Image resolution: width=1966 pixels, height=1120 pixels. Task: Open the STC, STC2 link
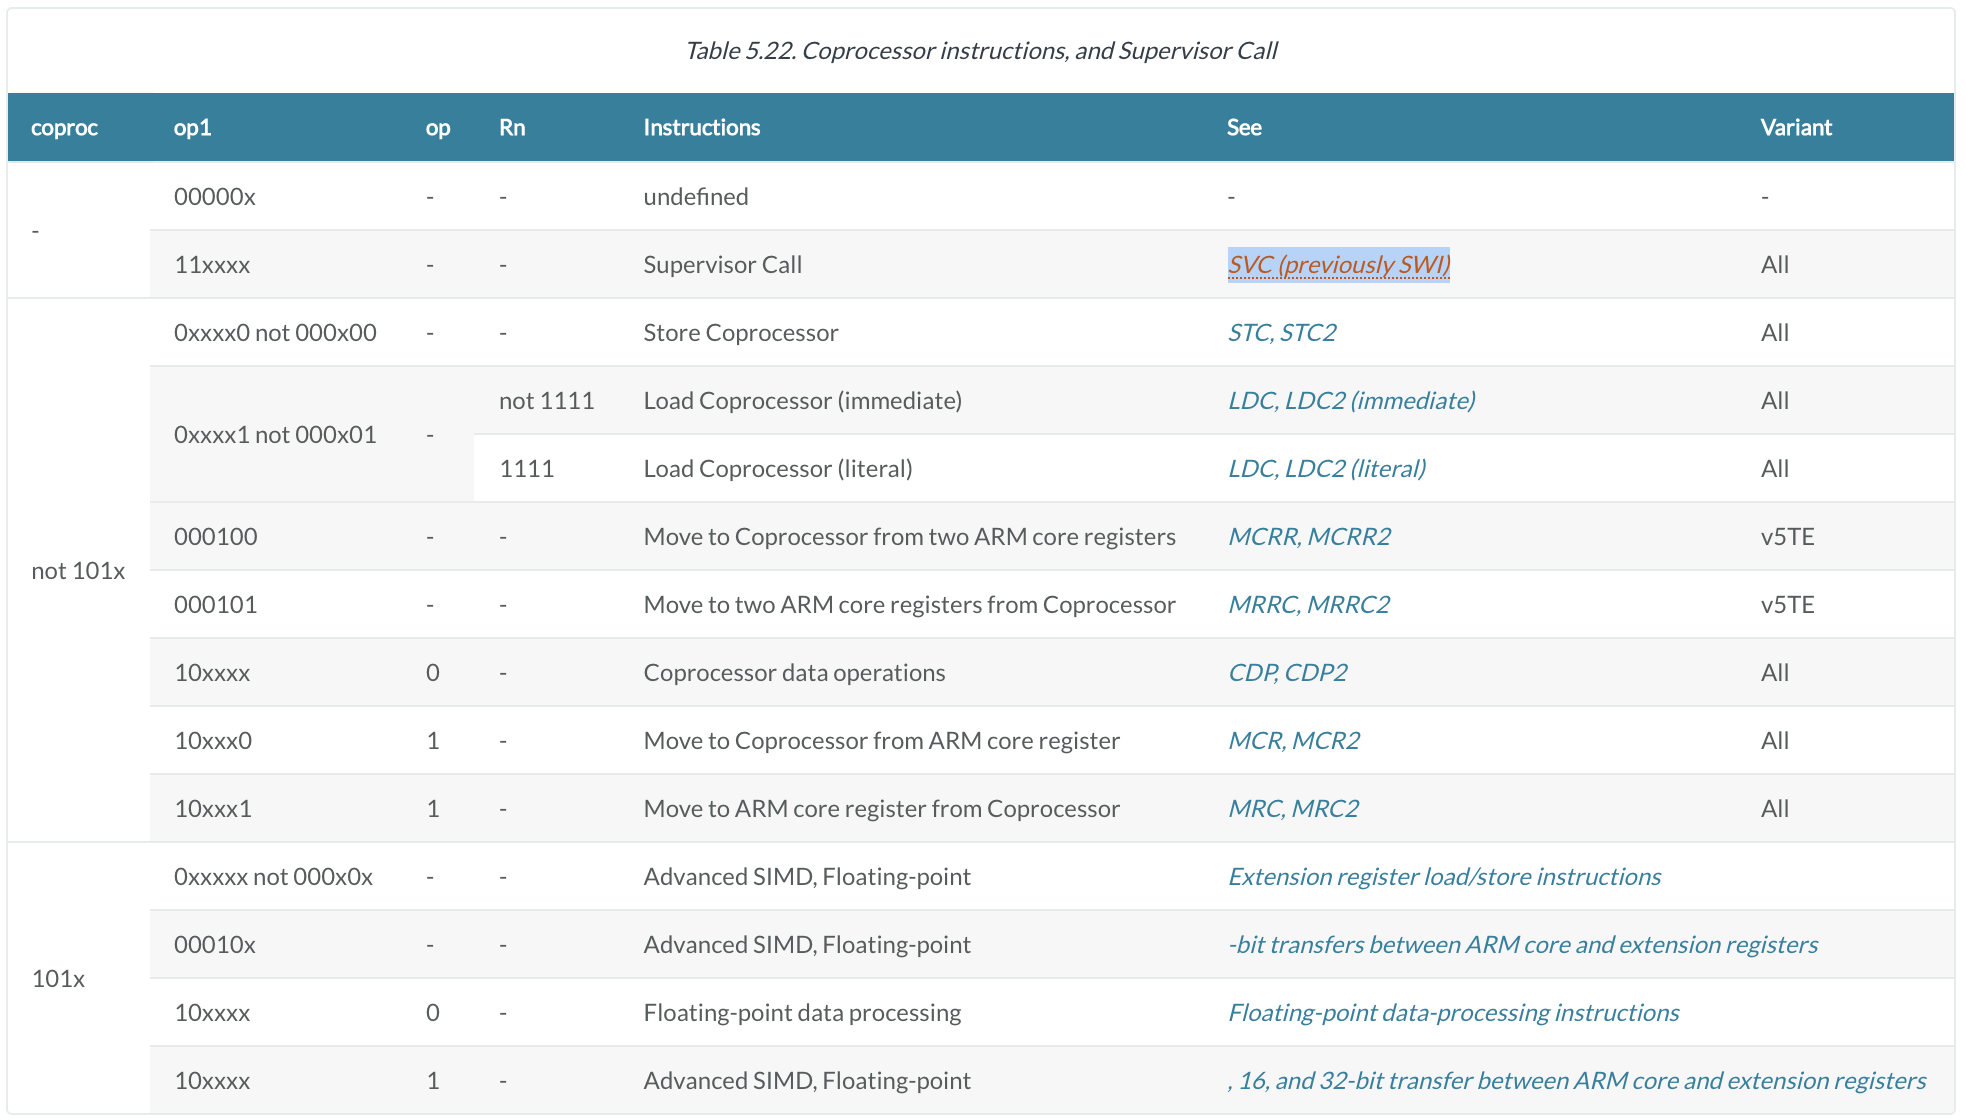(1282, 333)
